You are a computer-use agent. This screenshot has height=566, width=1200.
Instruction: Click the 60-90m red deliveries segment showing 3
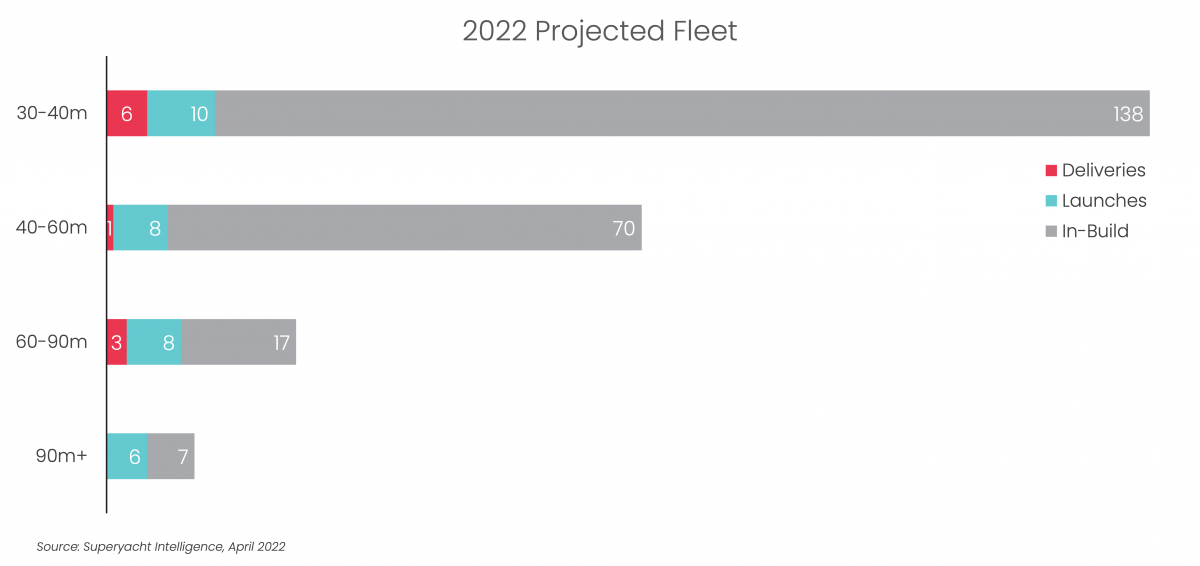point(117,342)
